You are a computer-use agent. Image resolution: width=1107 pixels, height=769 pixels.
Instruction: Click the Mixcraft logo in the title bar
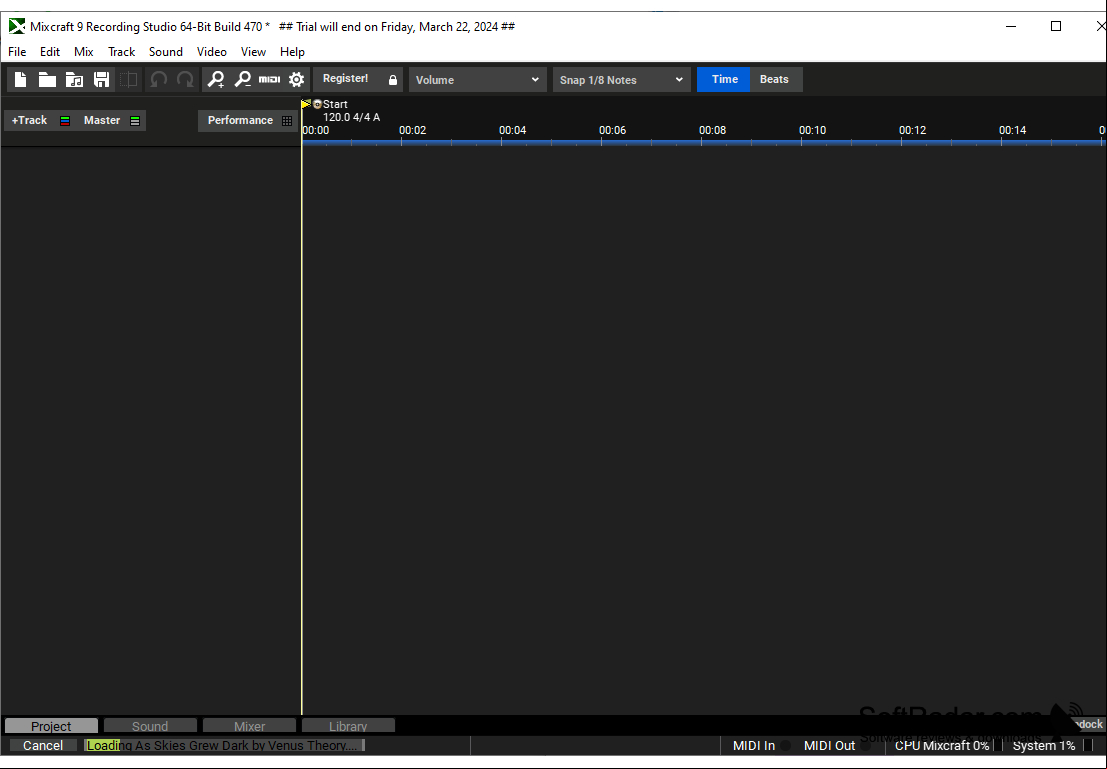17,27
